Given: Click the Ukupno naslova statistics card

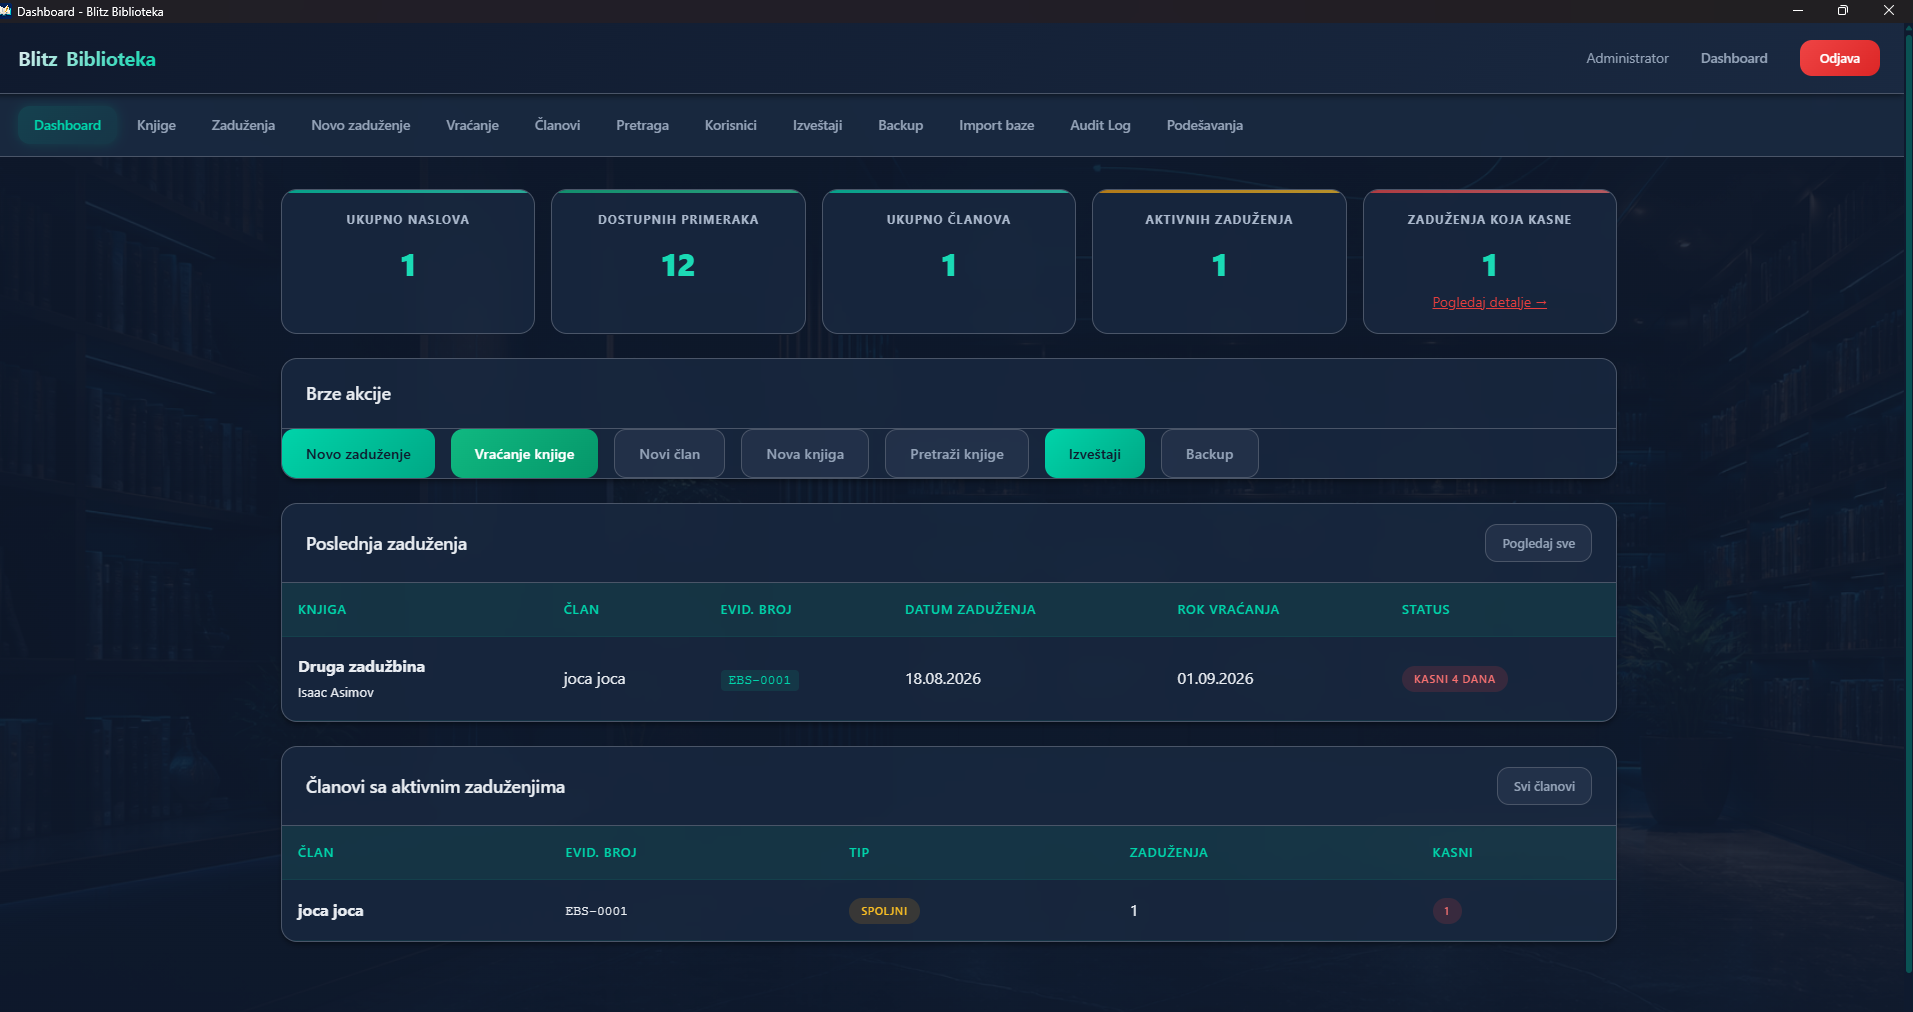Looking at the screenshot, I should click(x=408, y=261).
